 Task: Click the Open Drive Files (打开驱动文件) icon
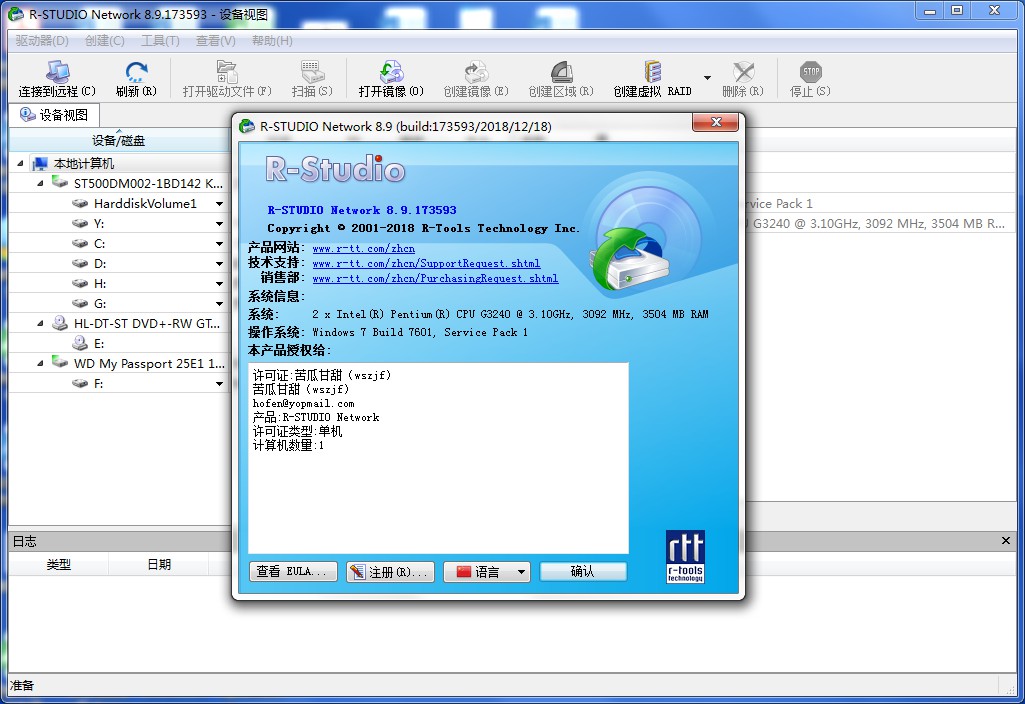pyautogui.click(x=227, y=71)
